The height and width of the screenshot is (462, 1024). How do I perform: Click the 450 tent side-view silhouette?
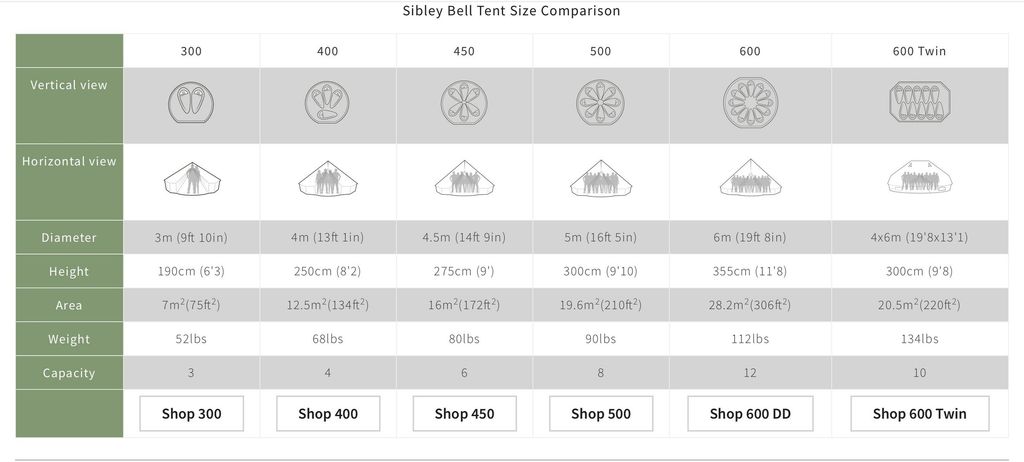pyautogui.click(x=464, y=178)
